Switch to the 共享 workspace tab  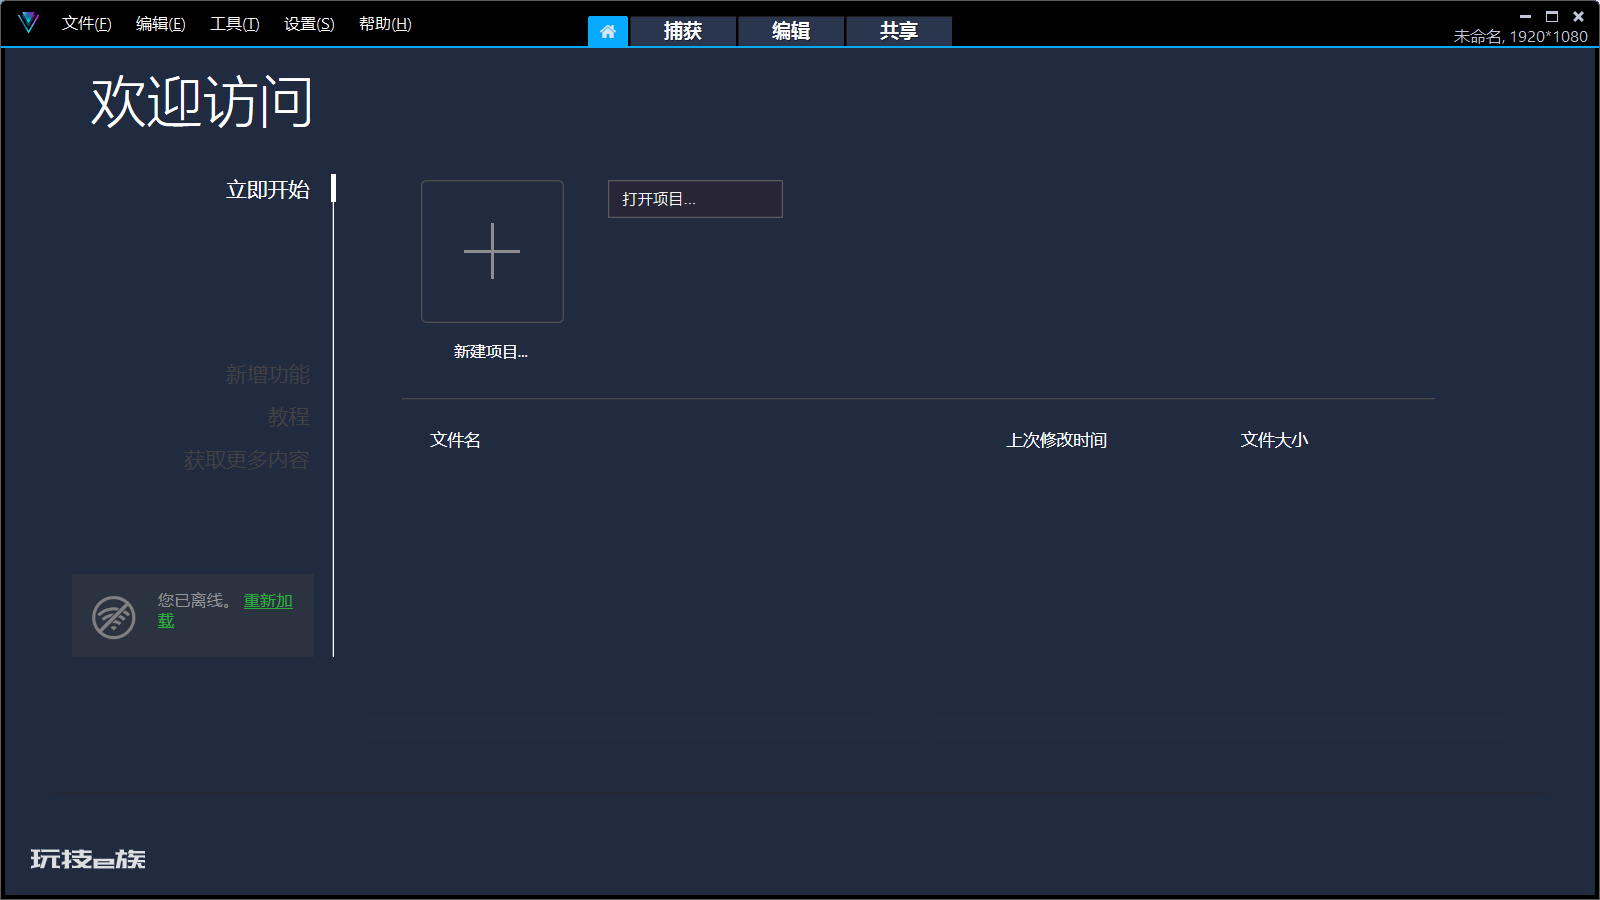point(899,31)
